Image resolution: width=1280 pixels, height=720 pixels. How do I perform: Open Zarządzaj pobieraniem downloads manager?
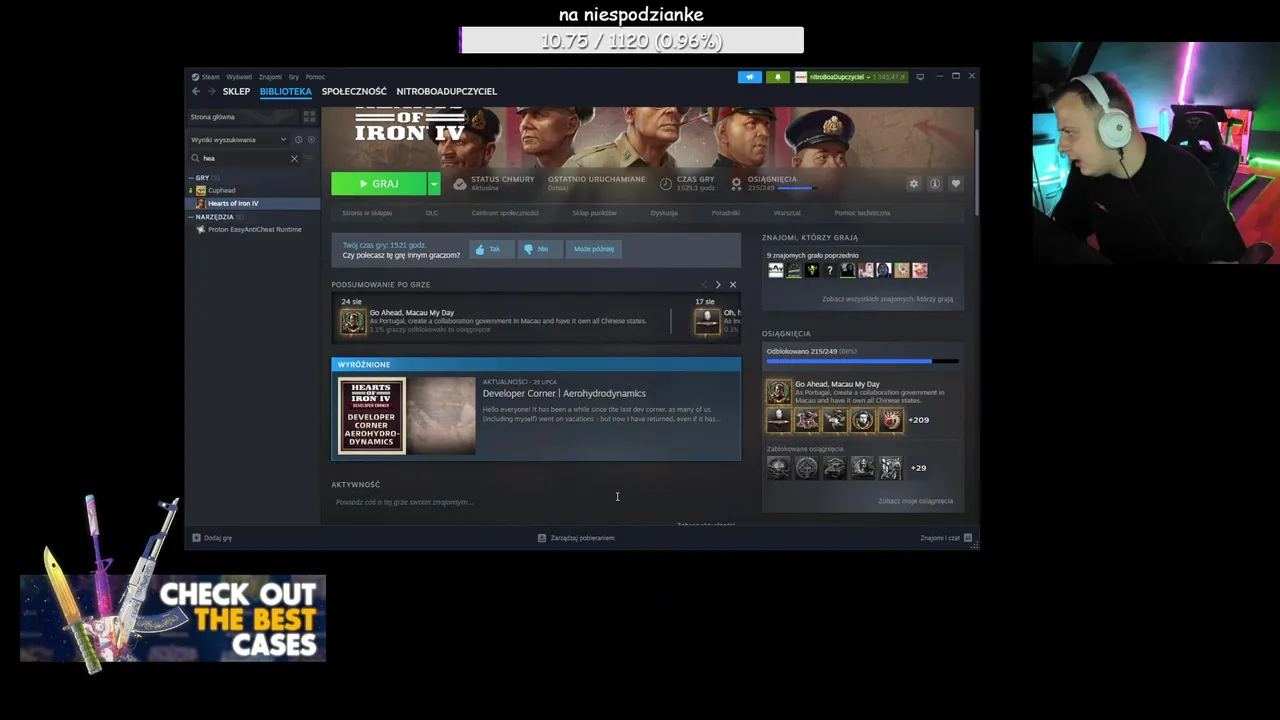[x=576, y=538]
